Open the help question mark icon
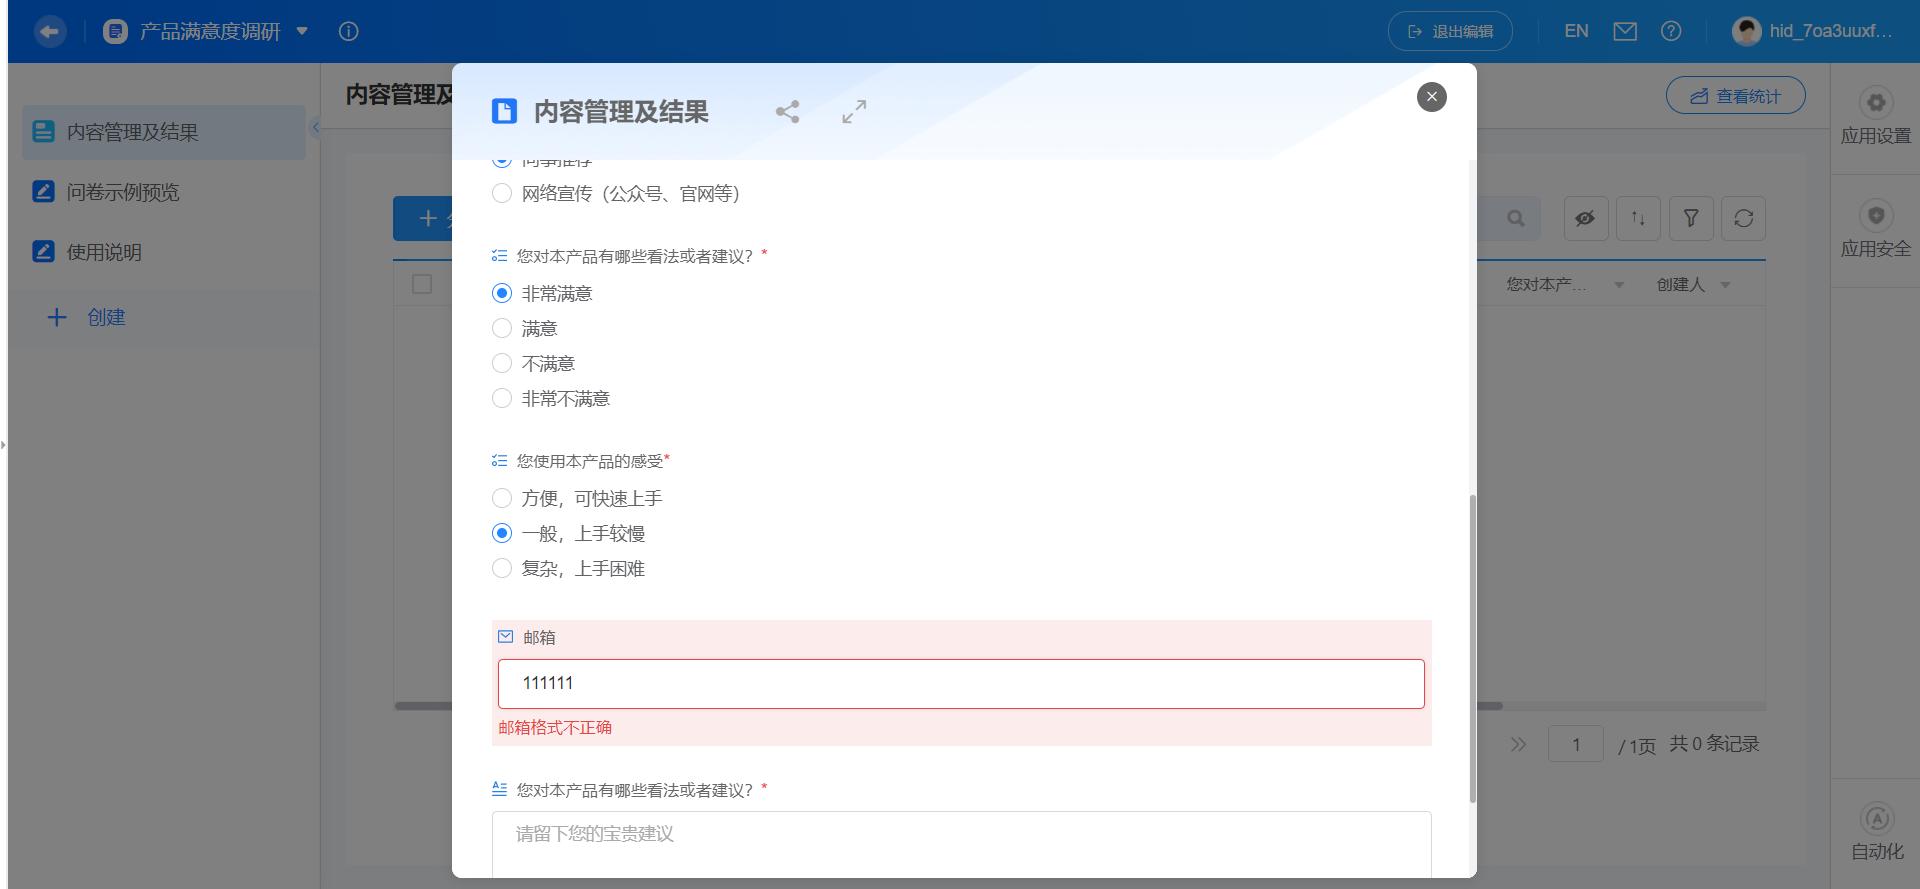The image size is (1920, 889). [x=1670, y=31]
